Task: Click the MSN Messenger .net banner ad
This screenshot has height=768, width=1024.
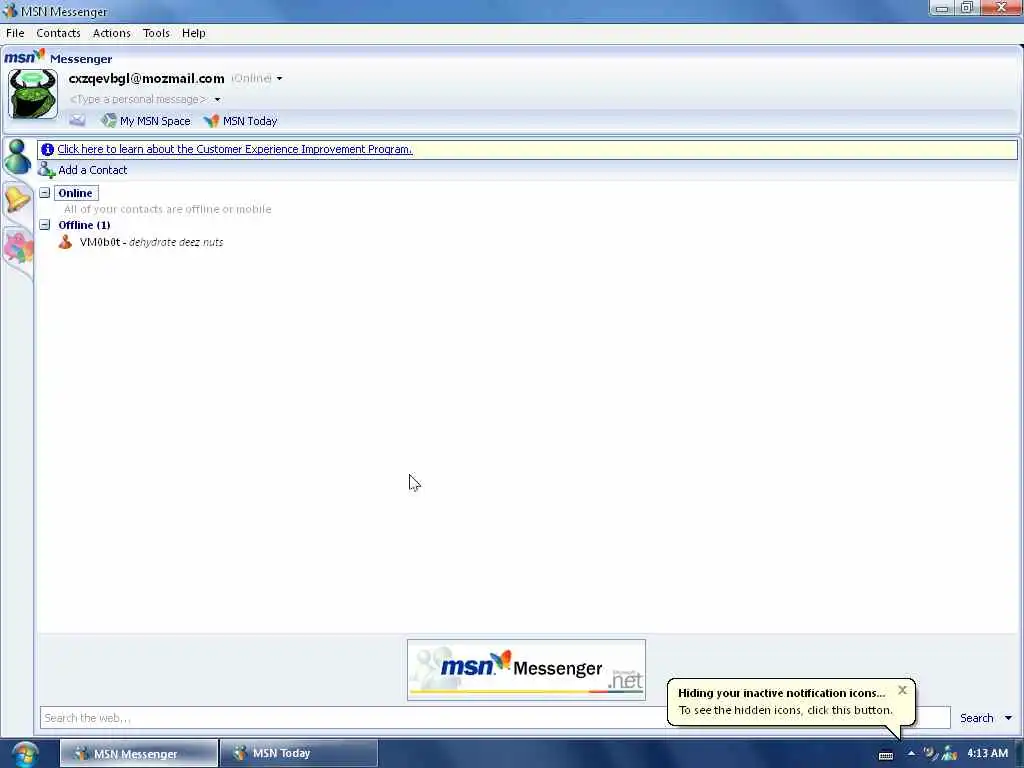Action: tap(526, 669)
